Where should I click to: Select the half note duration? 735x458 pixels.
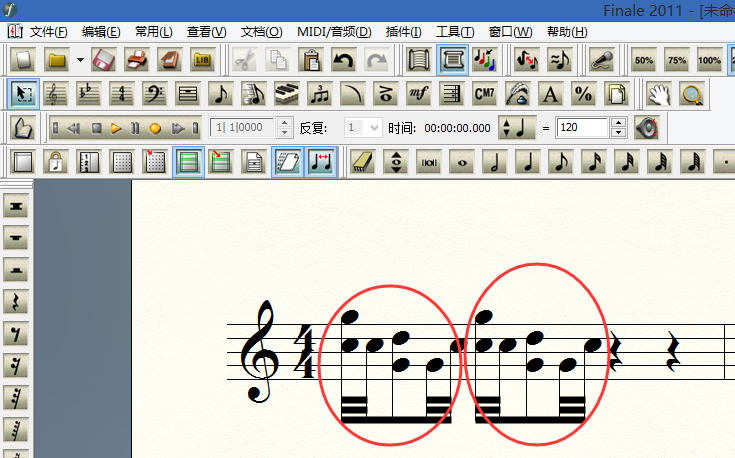click(495, 162)
